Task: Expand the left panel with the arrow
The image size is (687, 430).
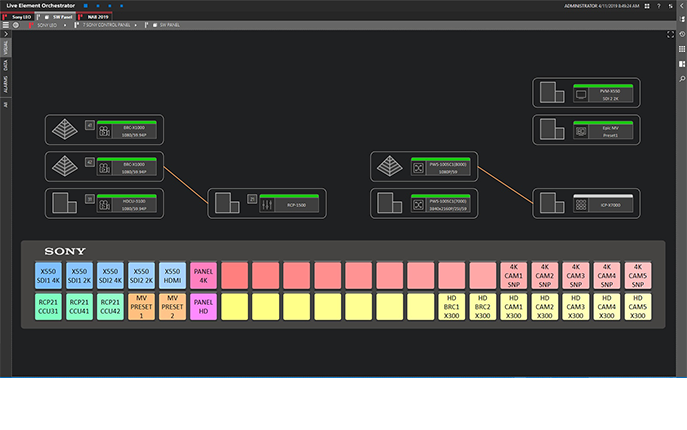Action: pyautogui.click(x=6, y=34)
